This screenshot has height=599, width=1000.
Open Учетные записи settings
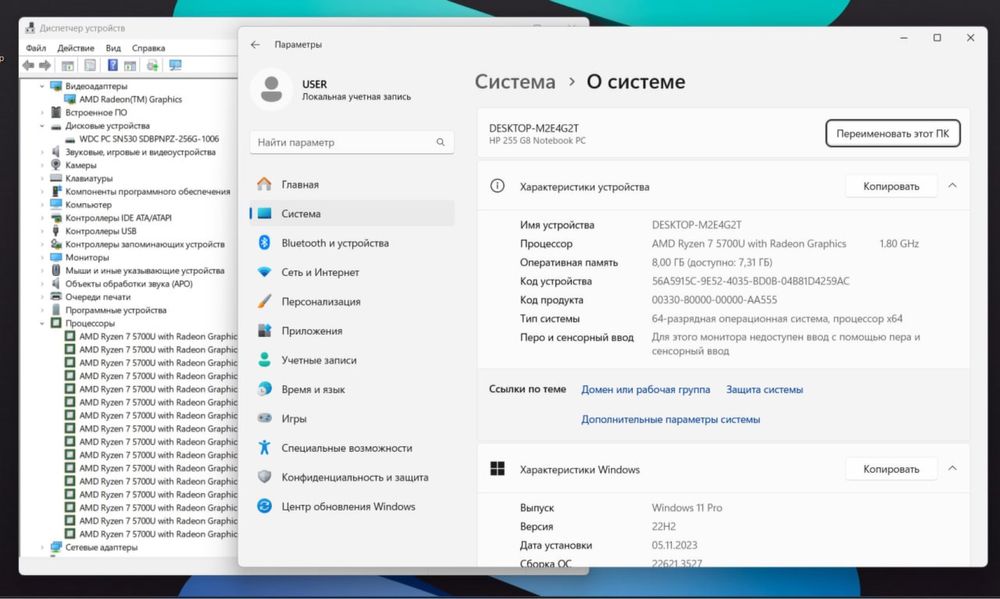(352, 360)
